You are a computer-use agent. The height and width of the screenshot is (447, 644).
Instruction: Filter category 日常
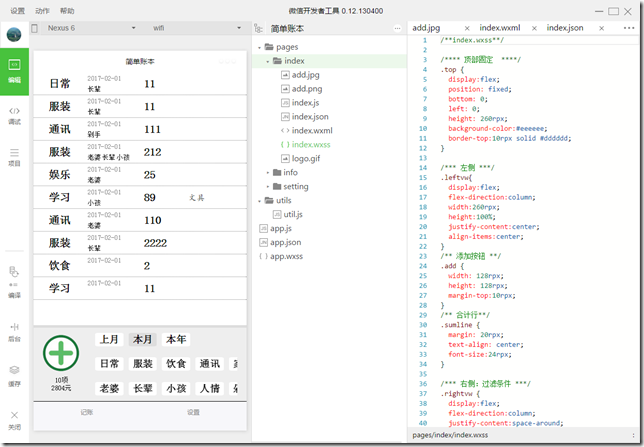(109, 364)
